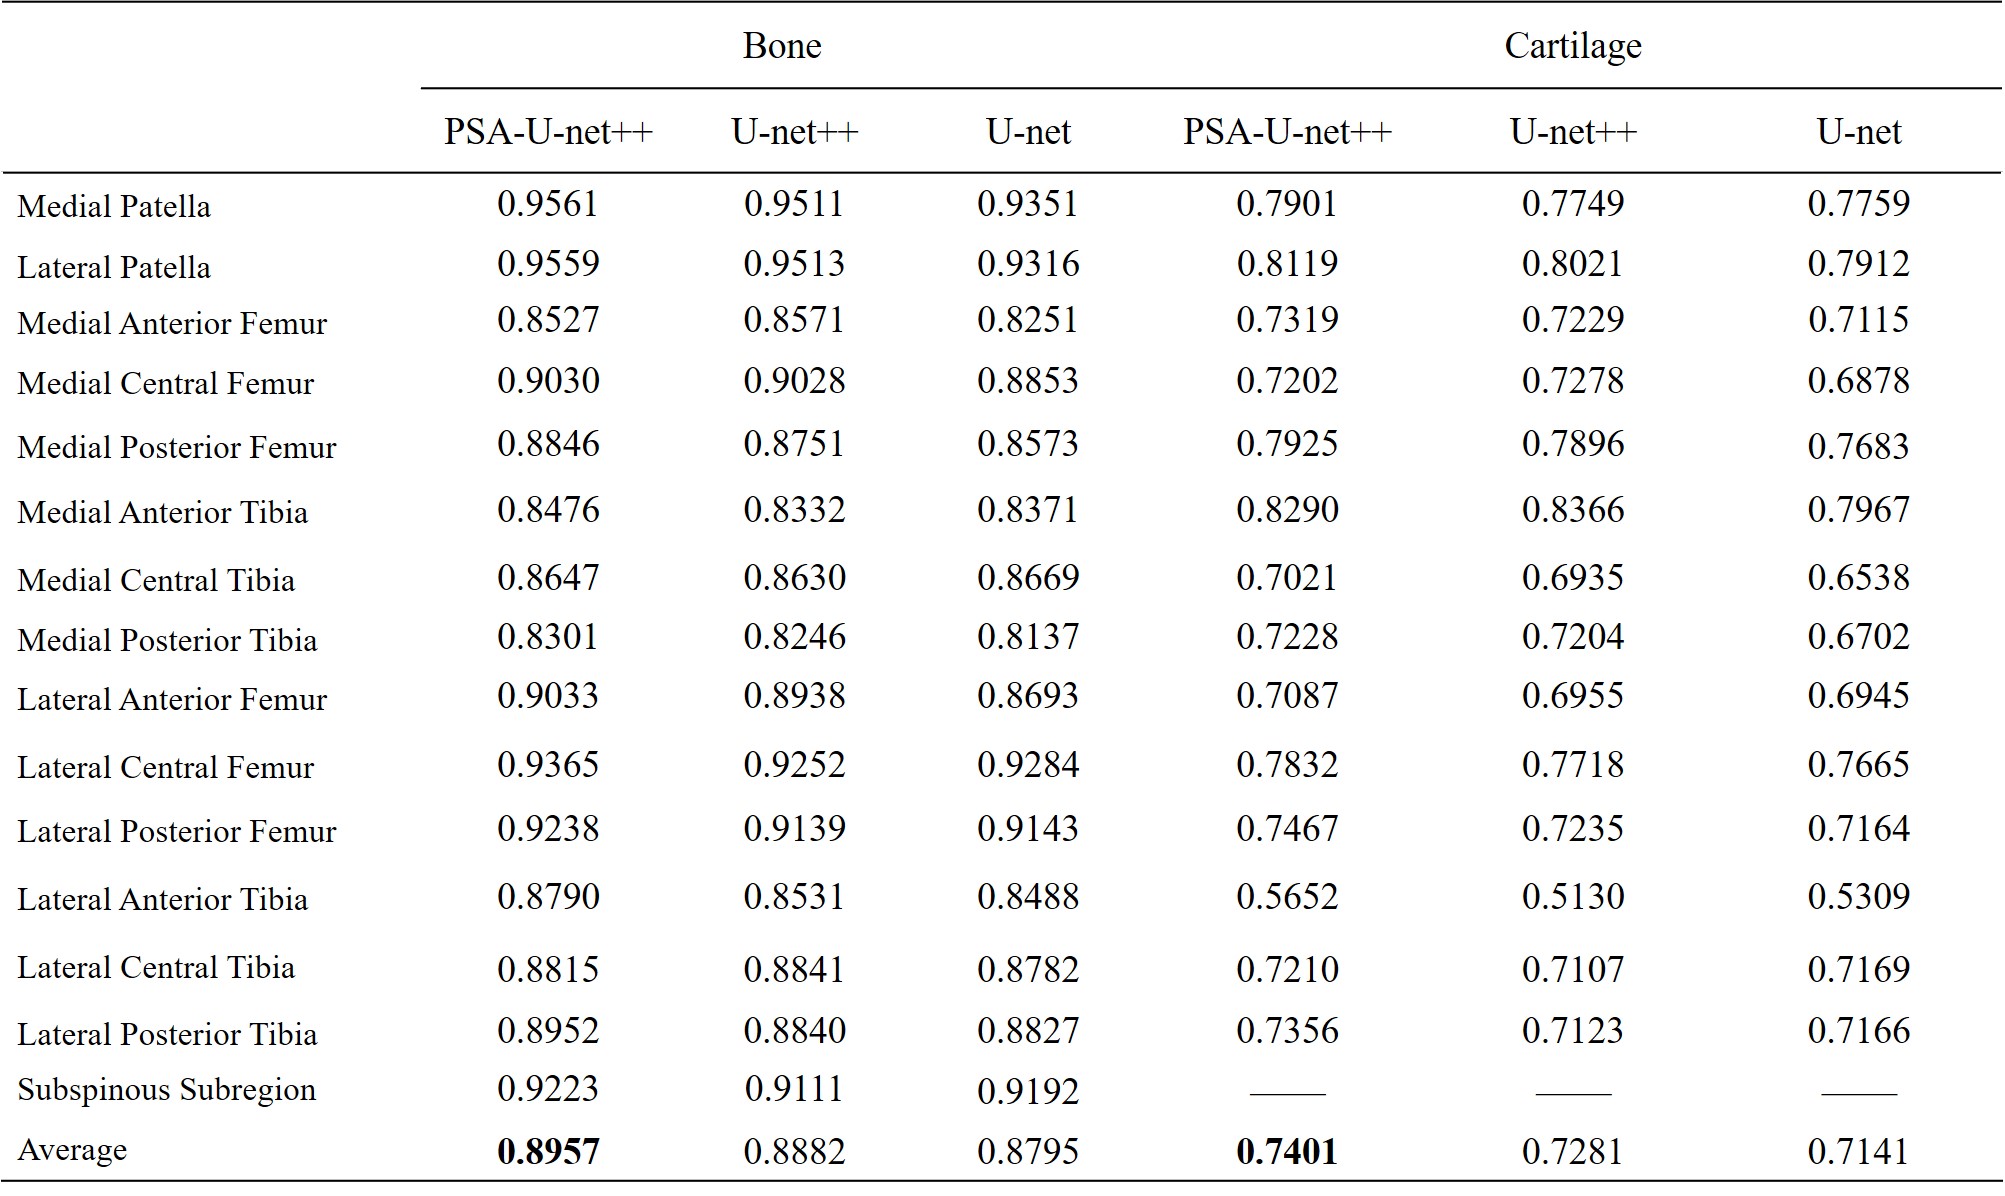
Task: Click the Cartilage column group header
Action: point(1572,46)
